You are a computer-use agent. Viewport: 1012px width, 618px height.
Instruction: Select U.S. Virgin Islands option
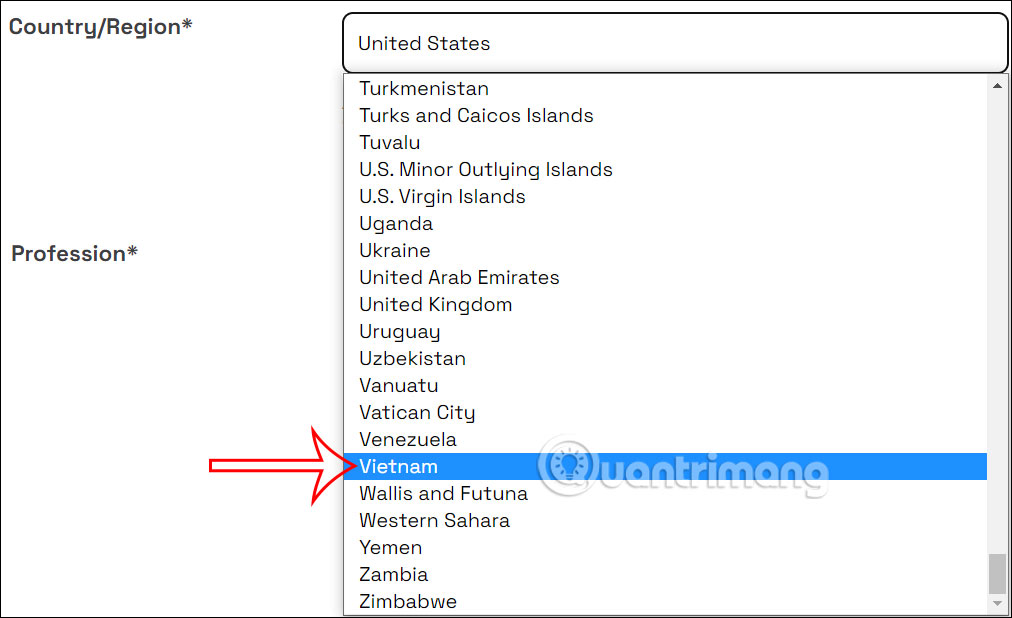[442, 197]
